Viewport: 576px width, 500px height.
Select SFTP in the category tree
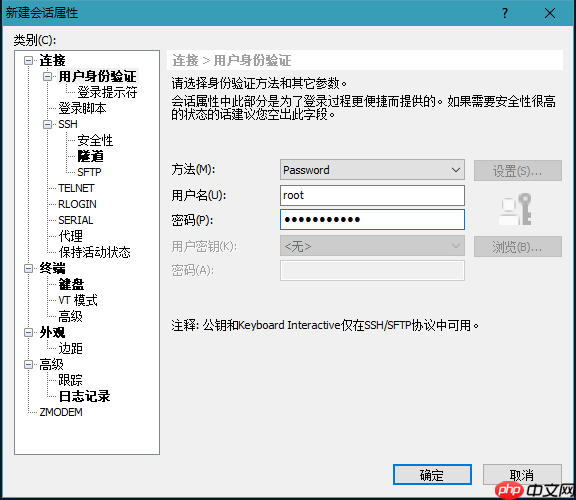pos(89,172)
